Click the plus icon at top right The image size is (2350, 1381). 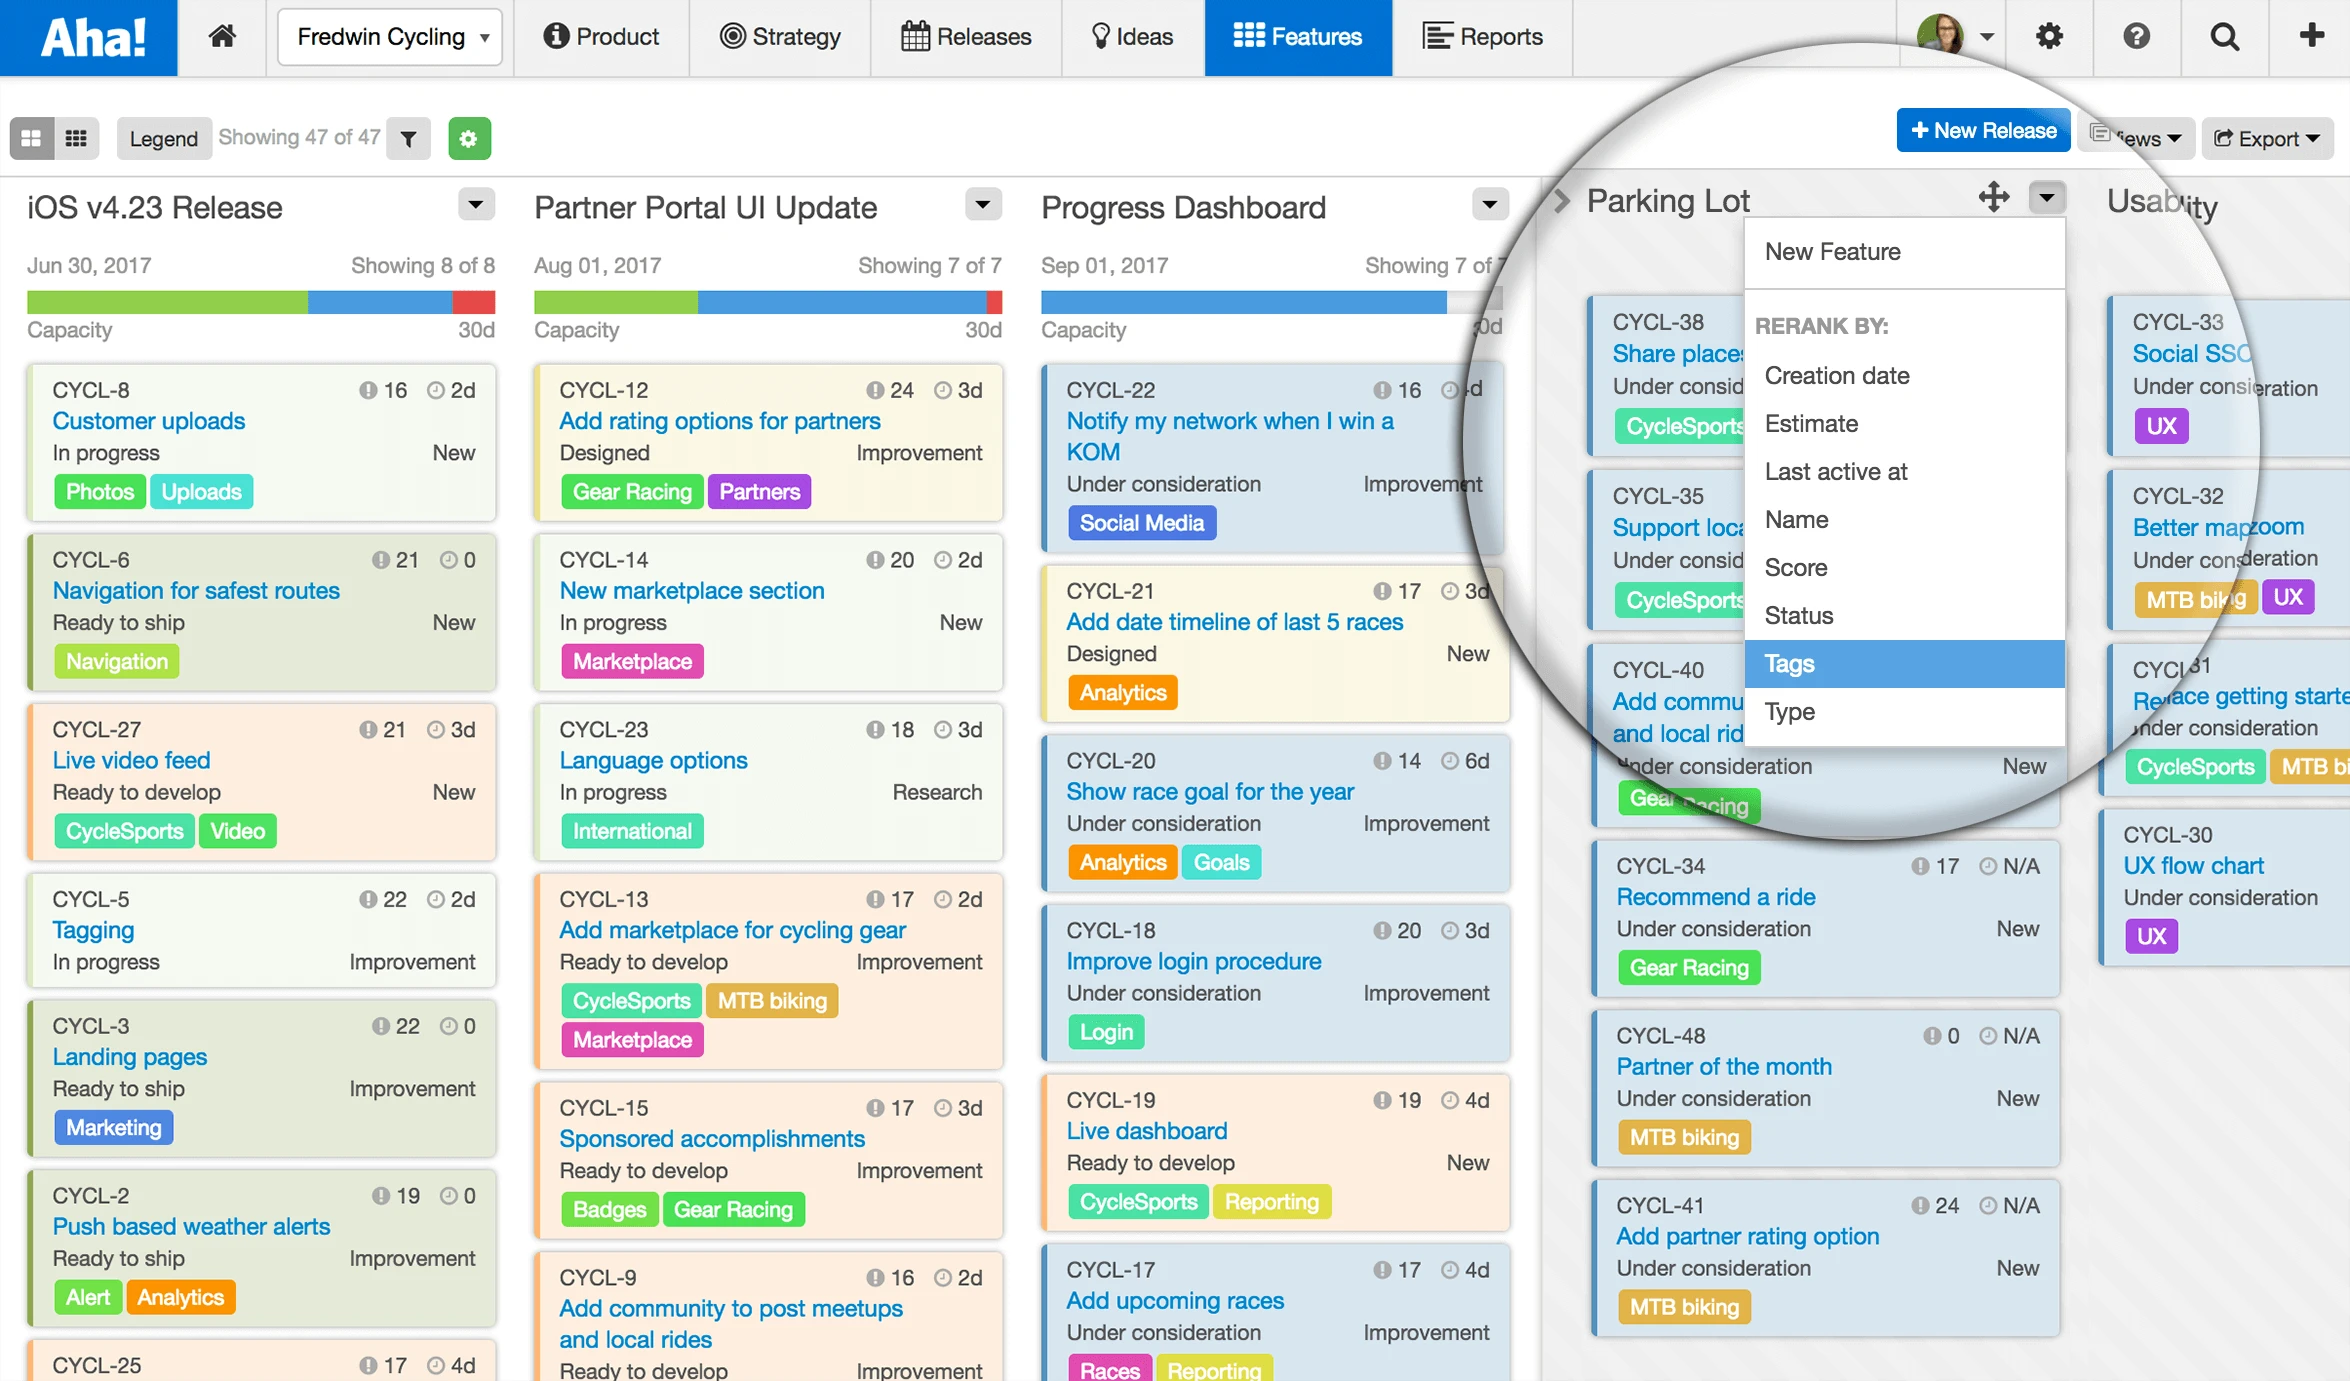pos(2311,37)
